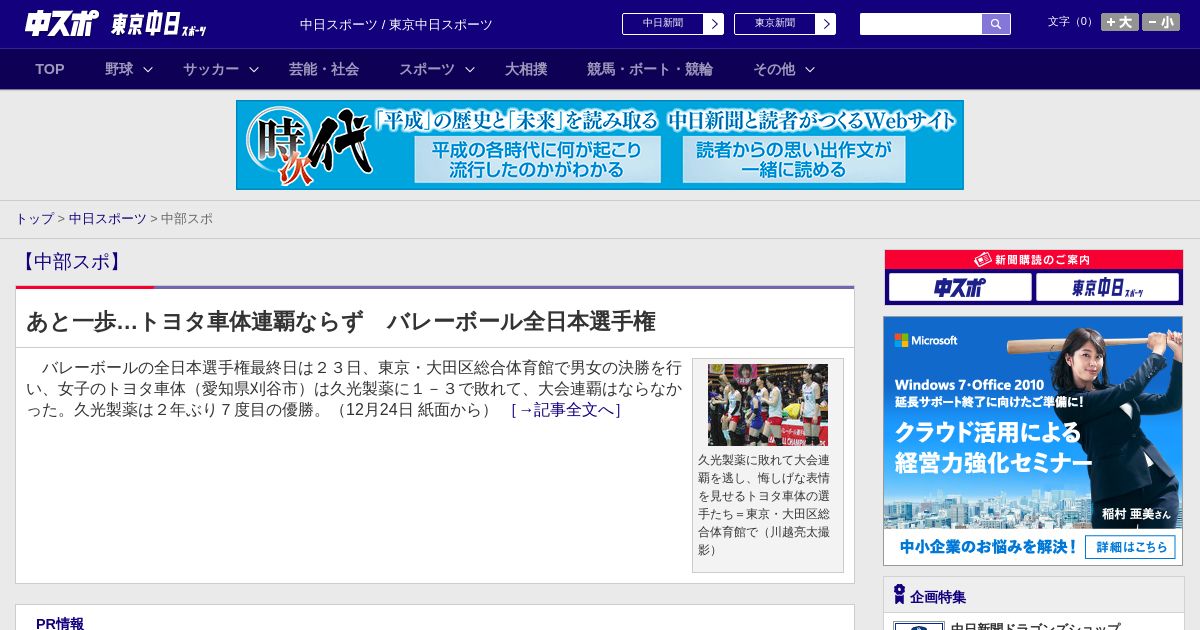Click the 新聞購読のご案内 header icon

click(x=983, y=260)
